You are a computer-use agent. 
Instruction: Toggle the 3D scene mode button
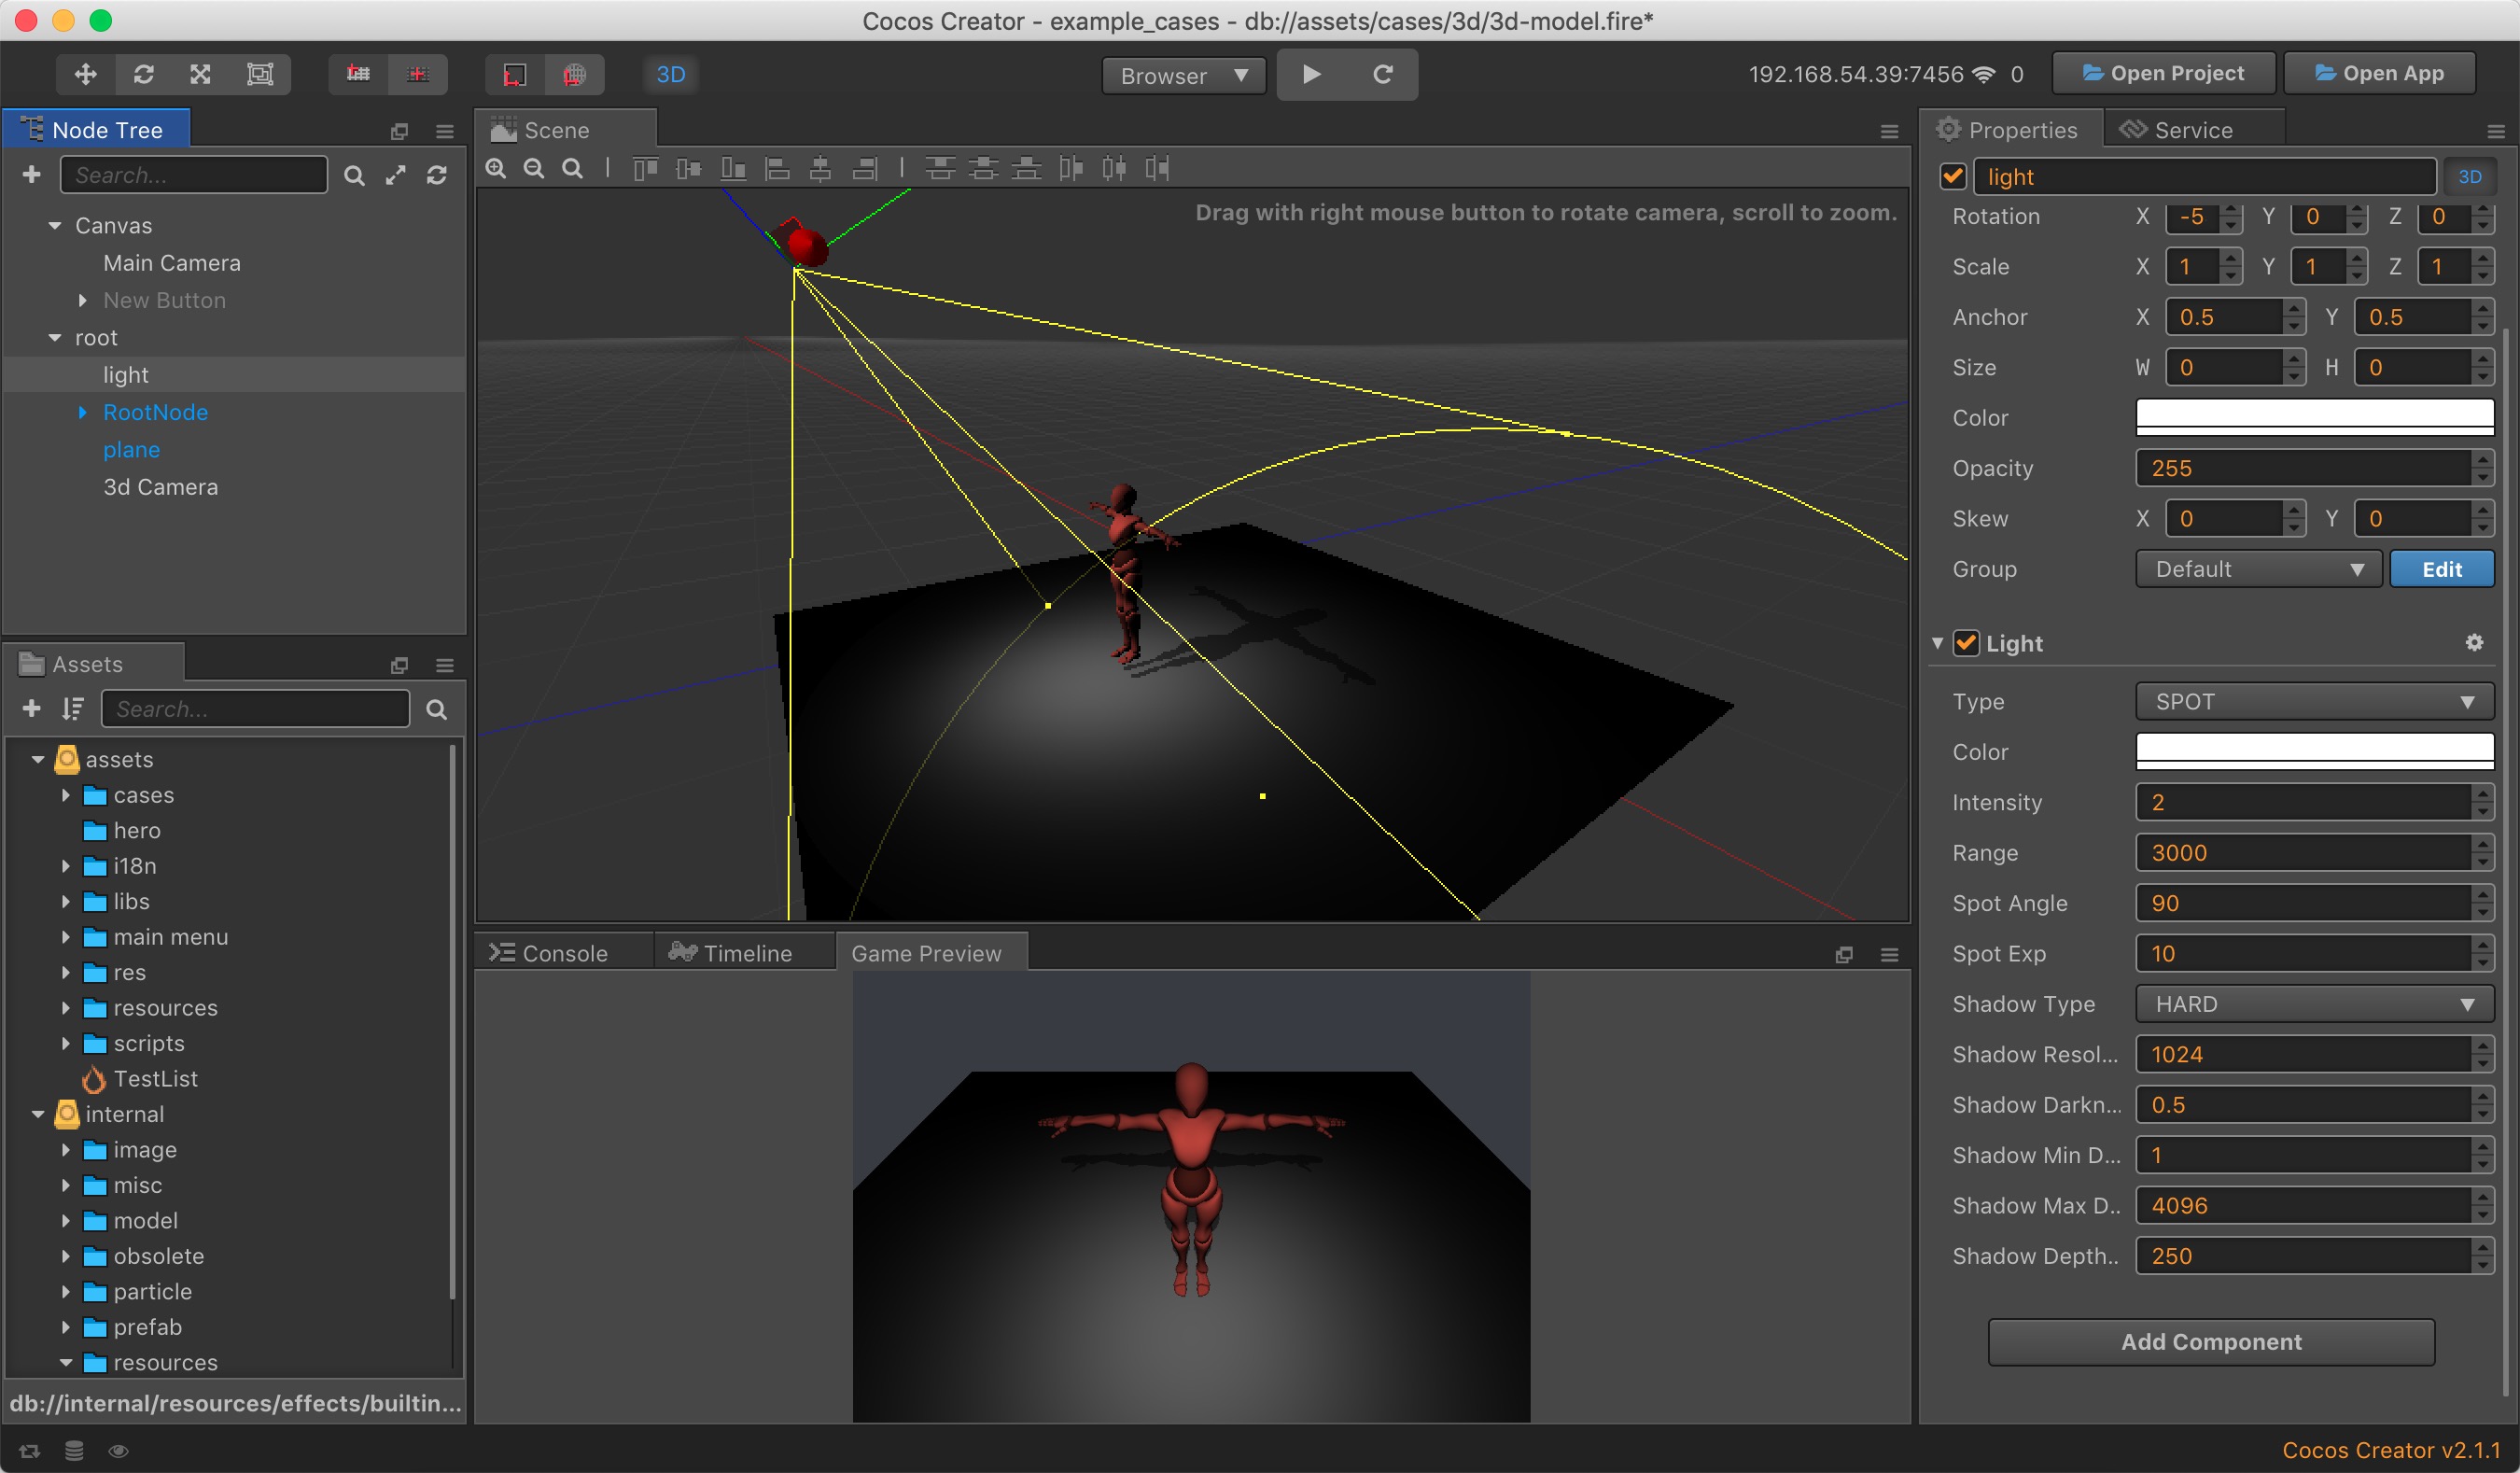pos(671,74)
